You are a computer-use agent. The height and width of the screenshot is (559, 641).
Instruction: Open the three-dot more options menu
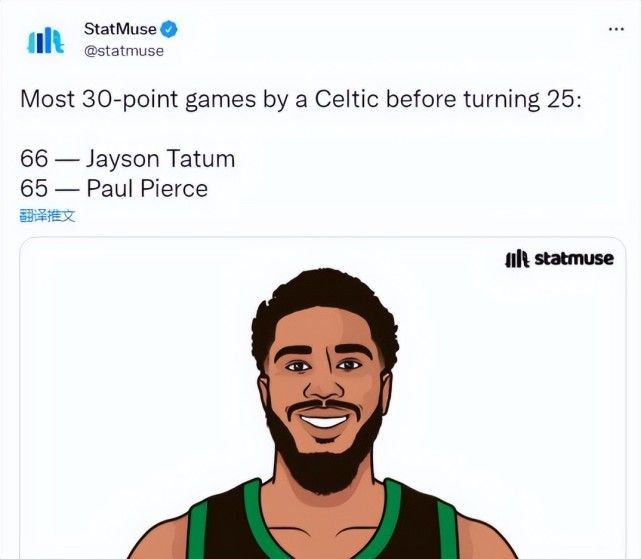pos(616,29)
